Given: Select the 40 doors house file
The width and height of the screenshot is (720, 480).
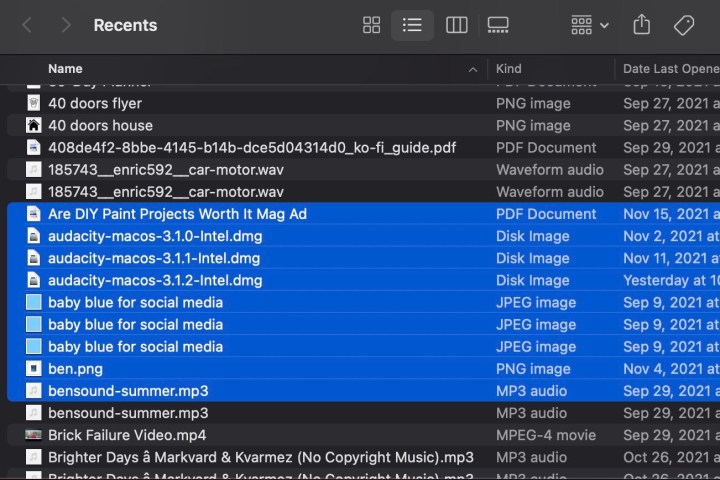Looking at the screenshot, I should click(100, 125).
